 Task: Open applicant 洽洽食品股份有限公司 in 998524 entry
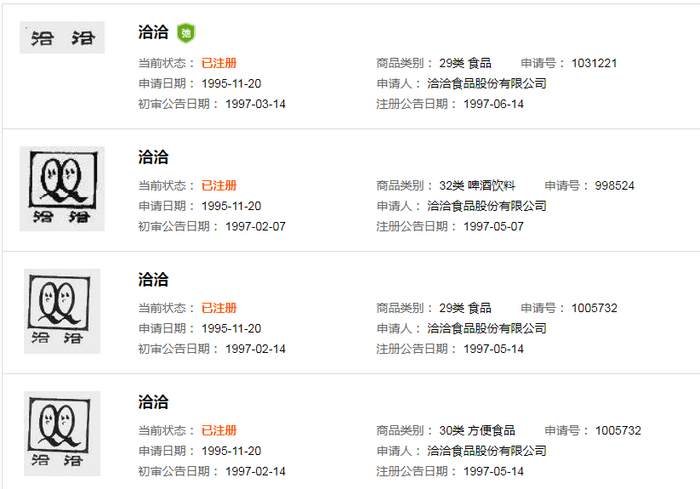487,206
